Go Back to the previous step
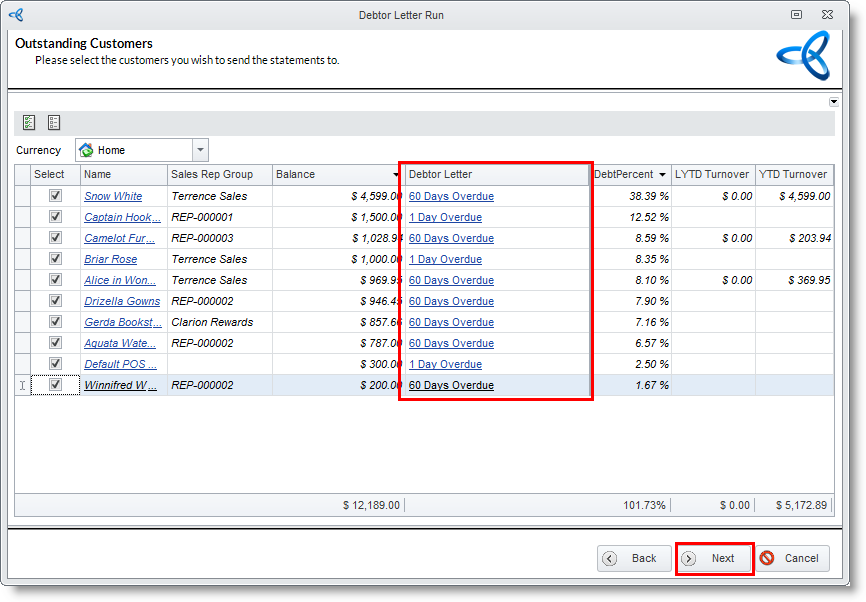 [x=634, y=558]
